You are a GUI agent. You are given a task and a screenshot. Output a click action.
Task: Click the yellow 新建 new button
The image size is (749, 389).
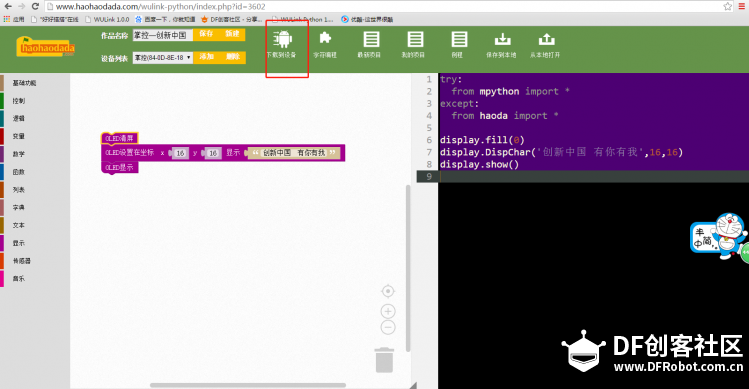[232, 34]
